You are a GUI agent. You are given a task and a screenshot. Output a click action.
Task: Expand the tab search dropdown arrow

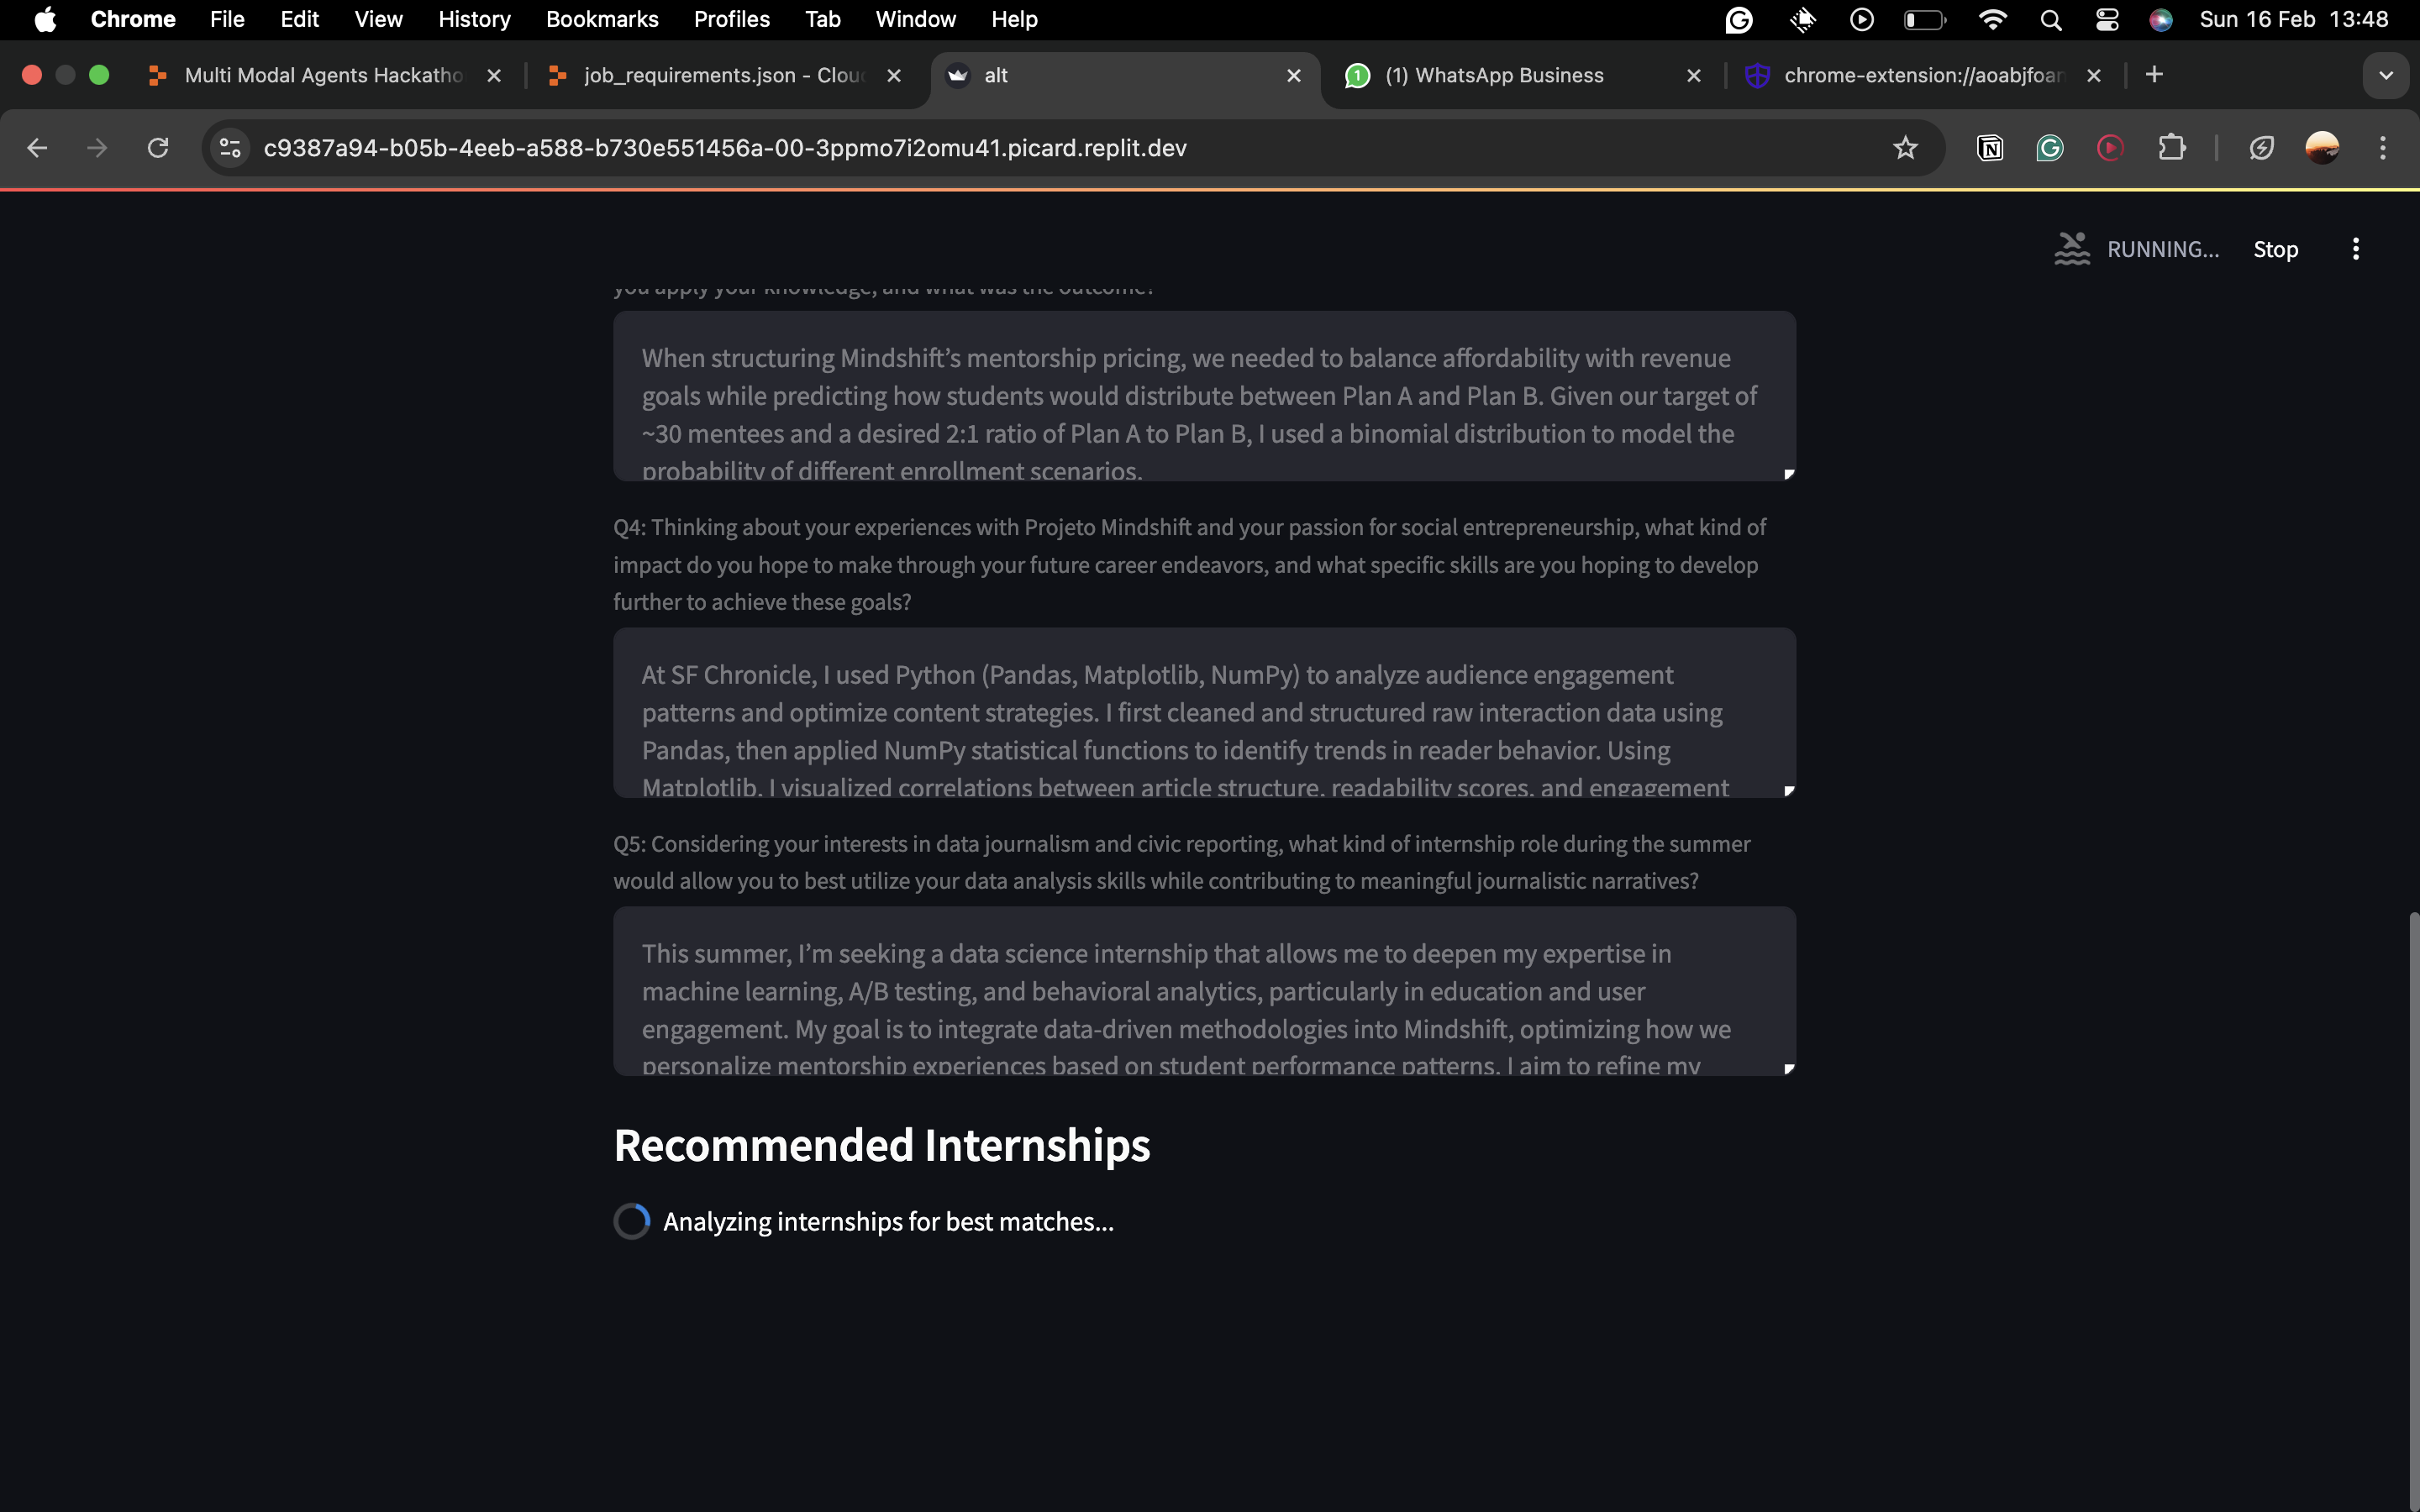2386,76
